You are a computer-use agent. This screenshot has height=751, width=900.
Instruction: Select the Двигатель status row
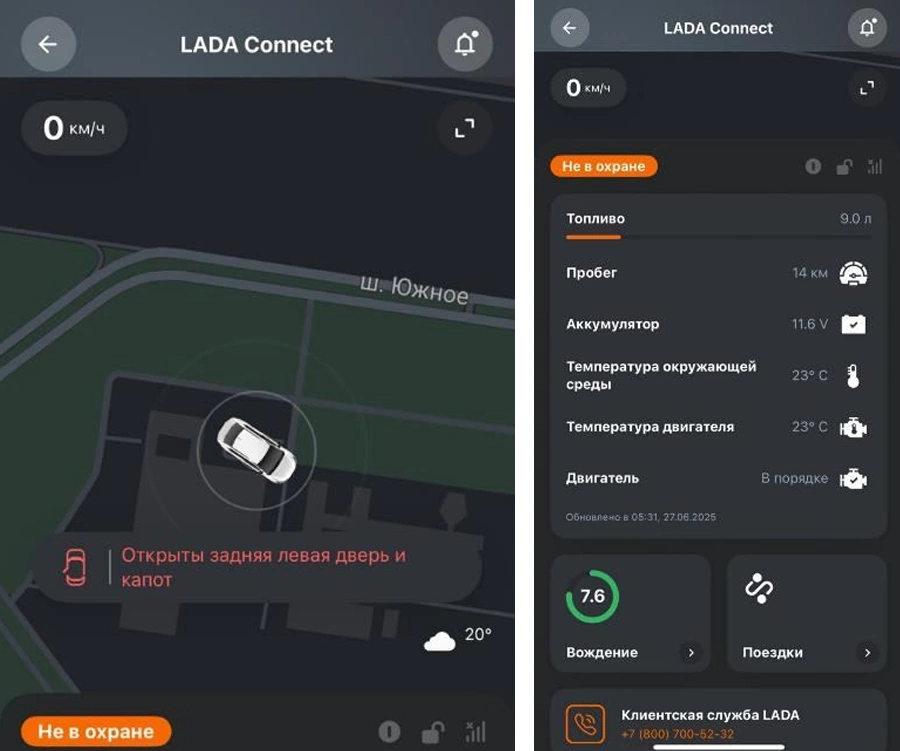click(x=719, y=479)
